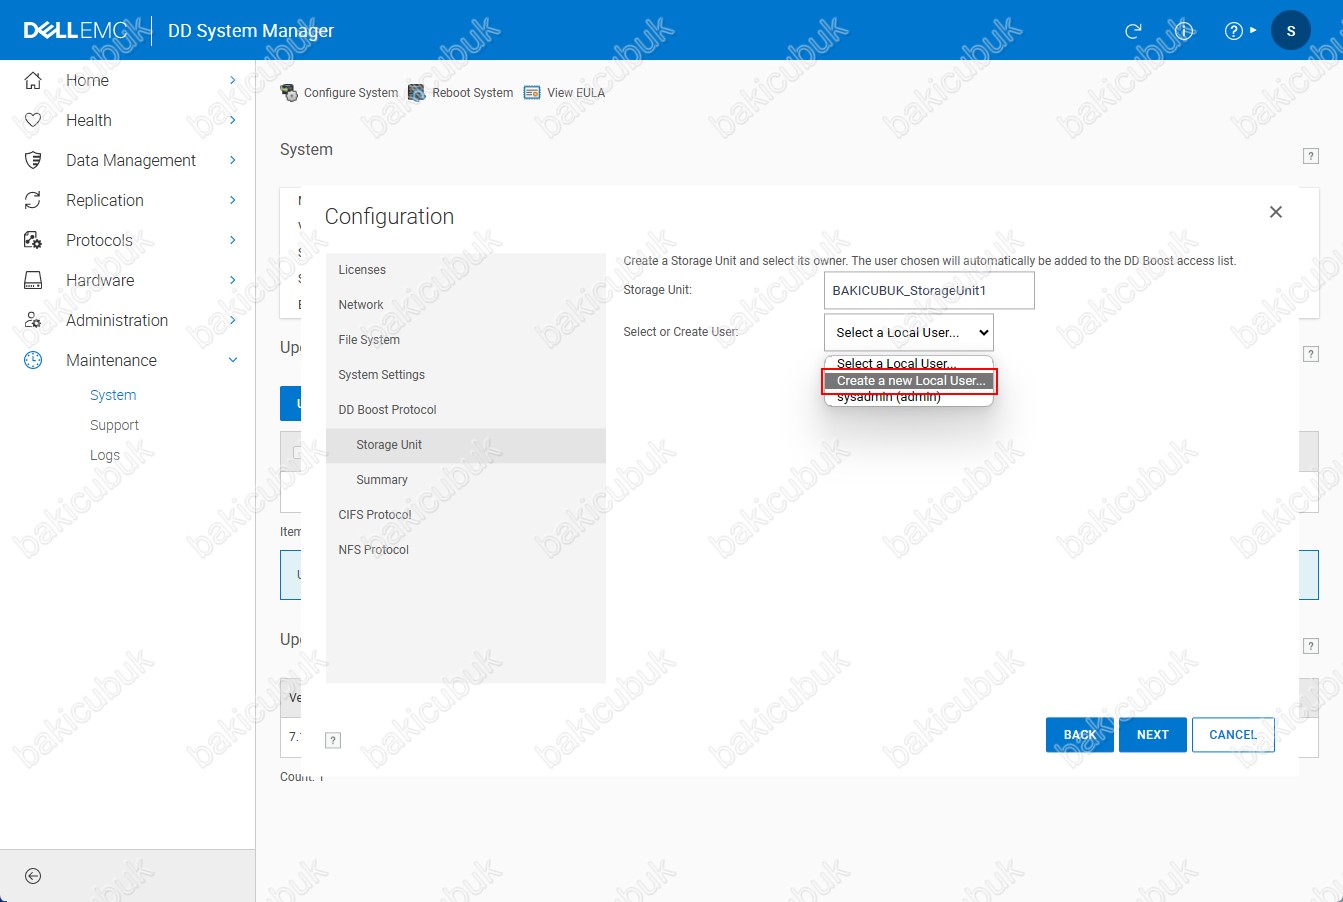This screenshot has width=1343, height=902.
Task: Go to Network configuration step
Action: click(466, 305)
